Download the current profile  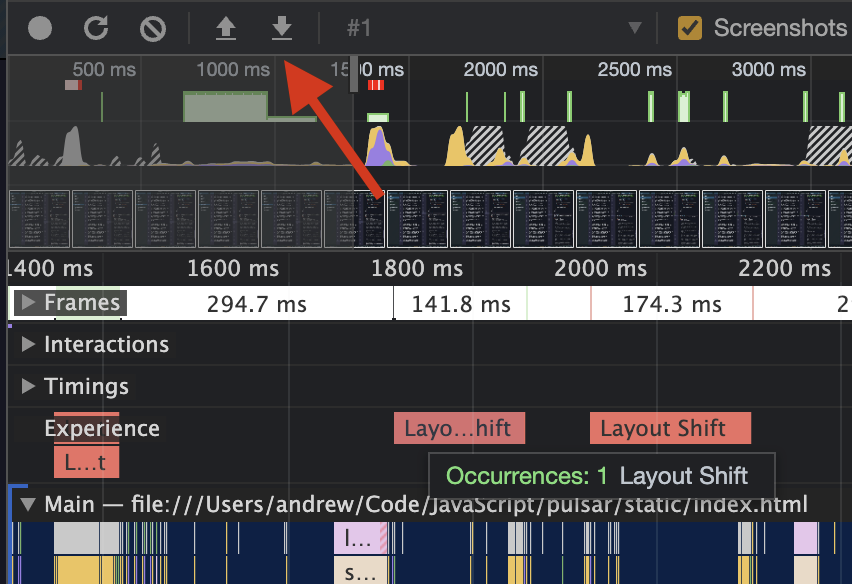[x=281, y=28]
